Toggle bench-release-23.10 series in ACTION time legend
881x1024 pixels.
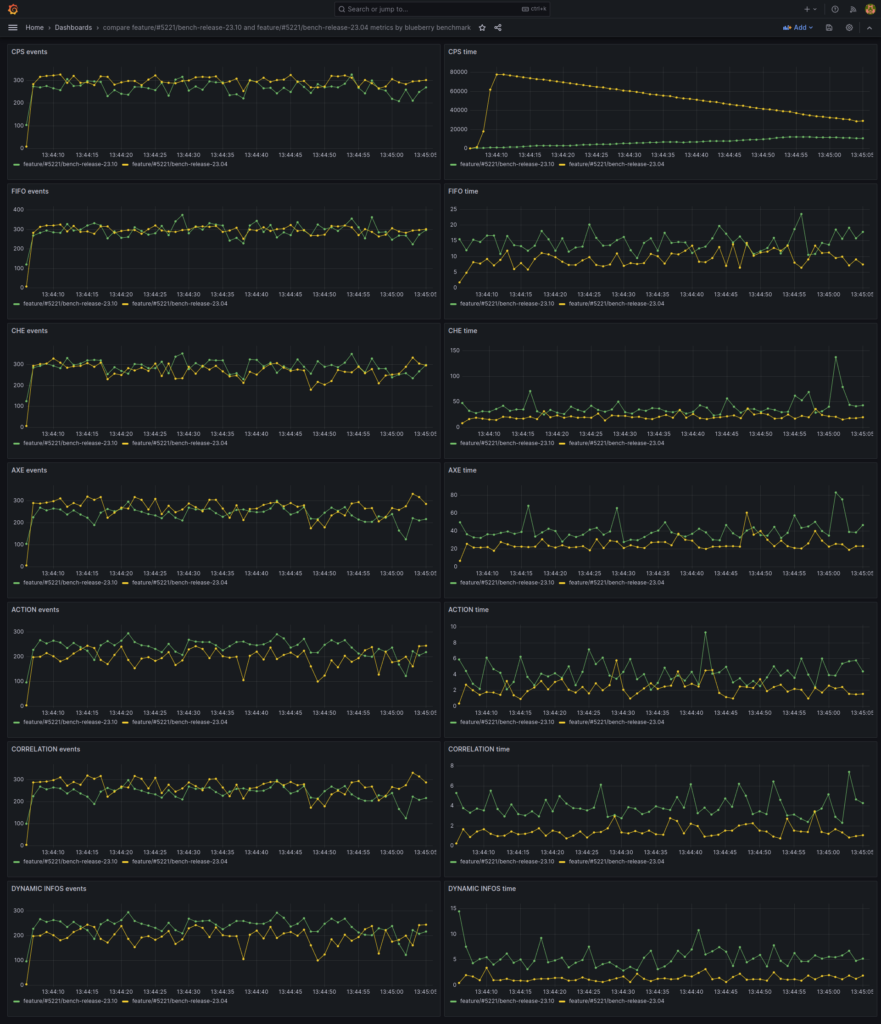click(507, 722)
